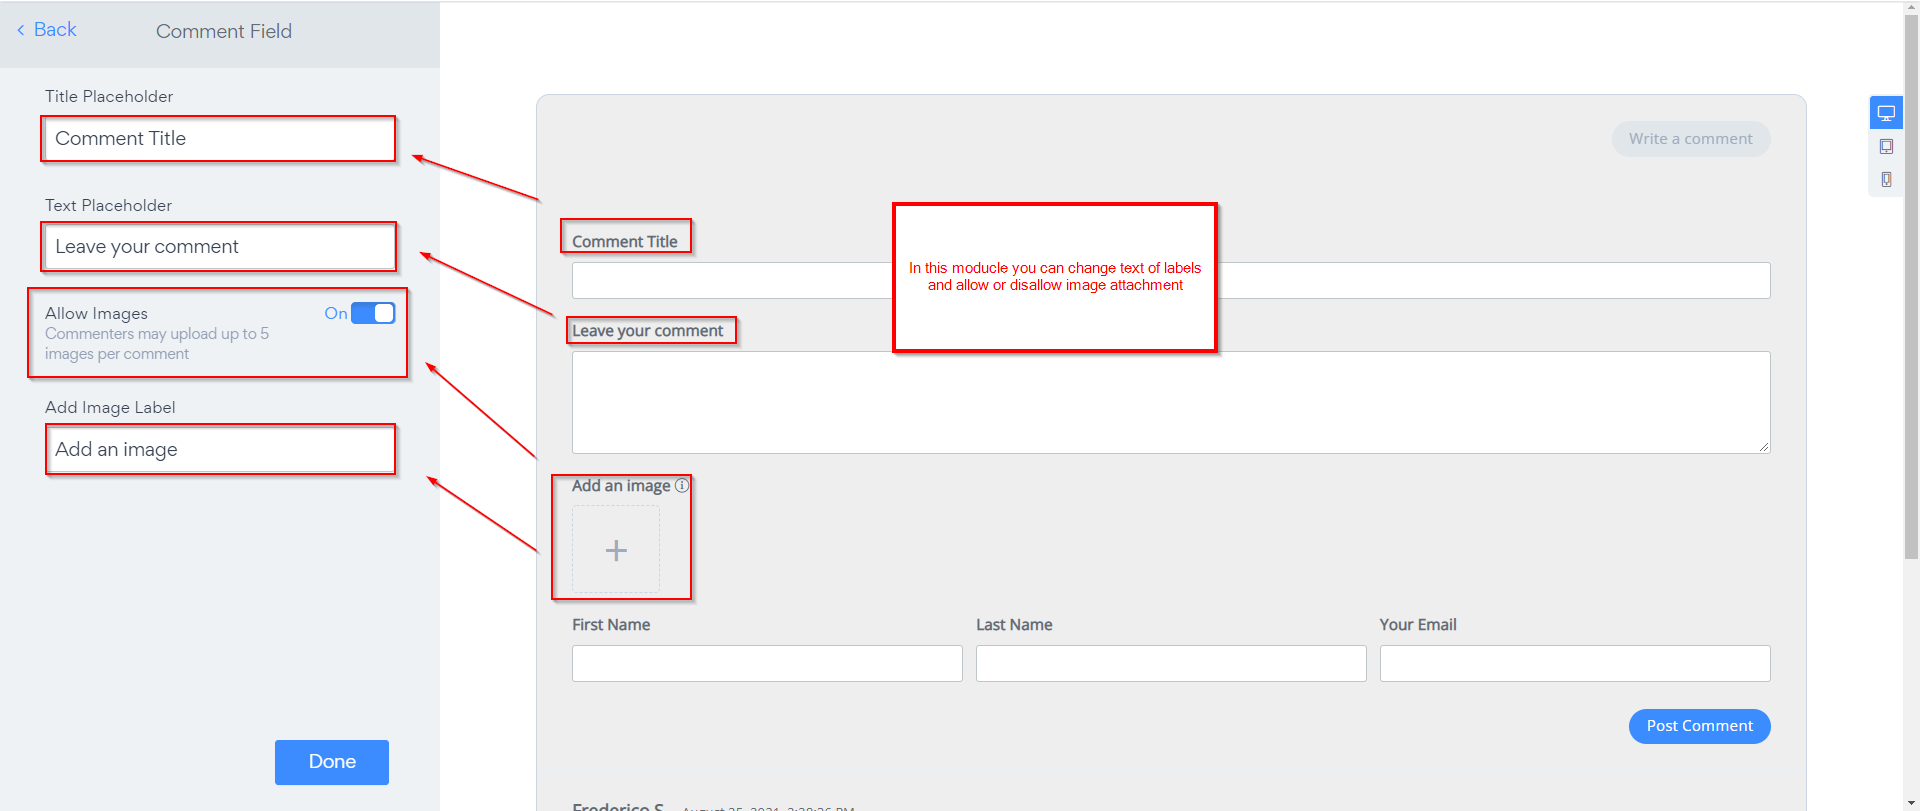Edit the Text Placeholder input in settings panel
1920x811 pixels.
point(219,247)
